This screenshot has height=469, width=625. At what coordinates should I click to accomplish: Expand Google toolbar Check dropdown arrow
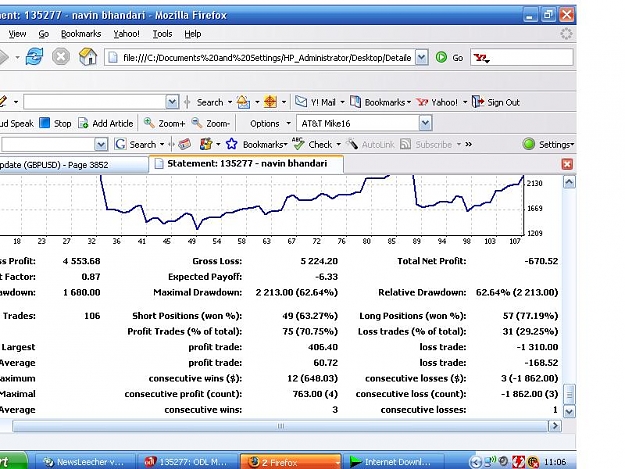coord(339,144)
